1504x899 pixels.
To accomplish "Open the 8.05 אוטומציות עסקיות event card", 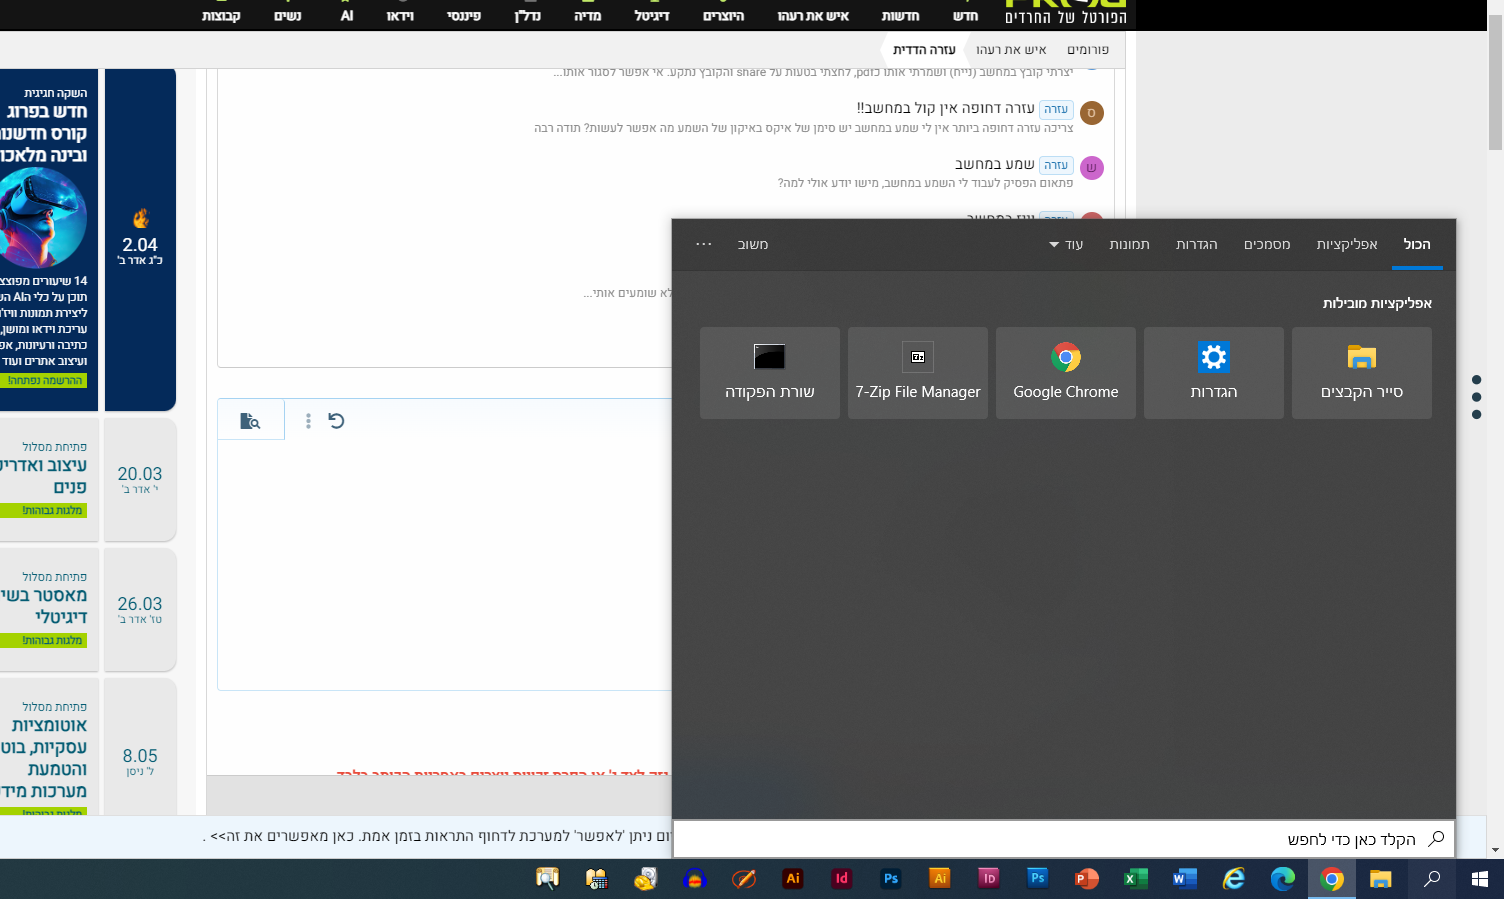I will tap(88, 748).
